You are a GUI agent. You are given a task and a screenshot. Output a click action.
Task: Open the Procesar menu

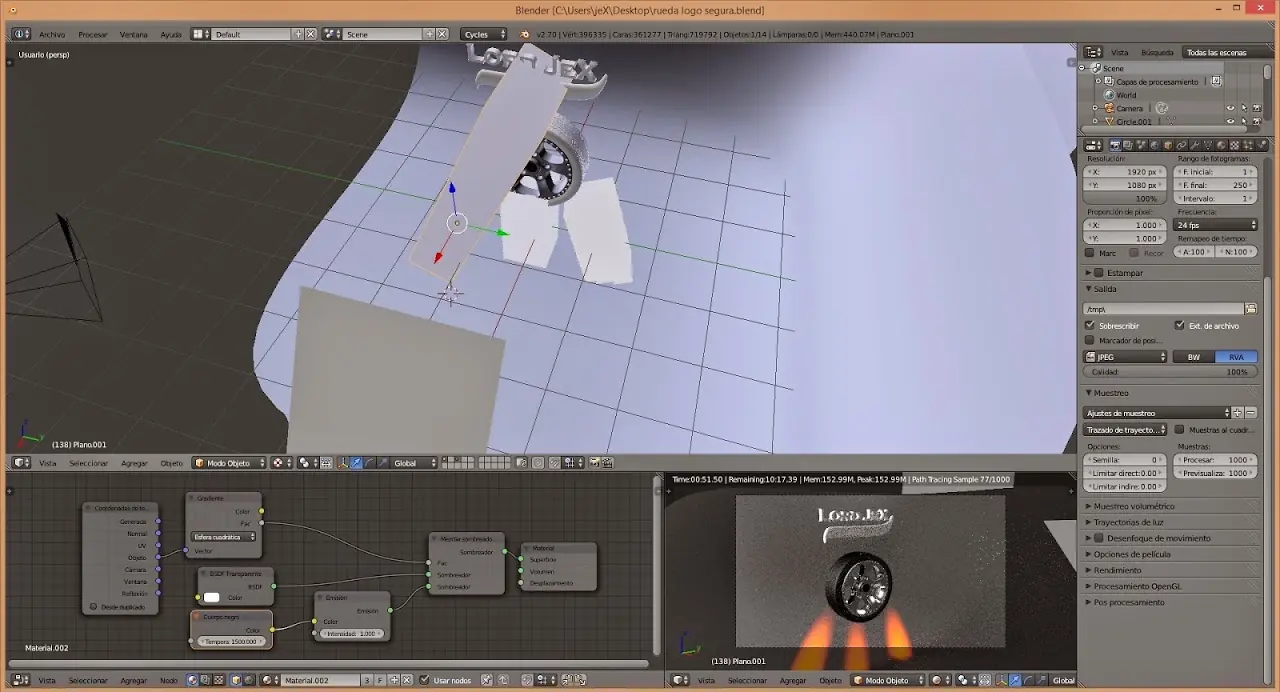tap(93, 34)
